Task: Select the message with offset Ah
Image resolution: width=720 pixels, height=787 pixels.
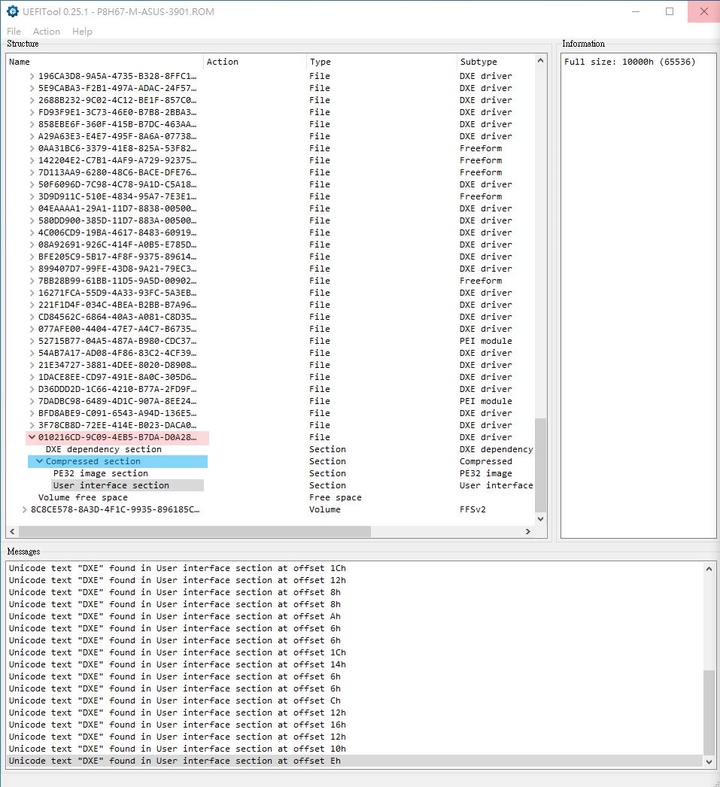Action: click(x=355, y=616)
